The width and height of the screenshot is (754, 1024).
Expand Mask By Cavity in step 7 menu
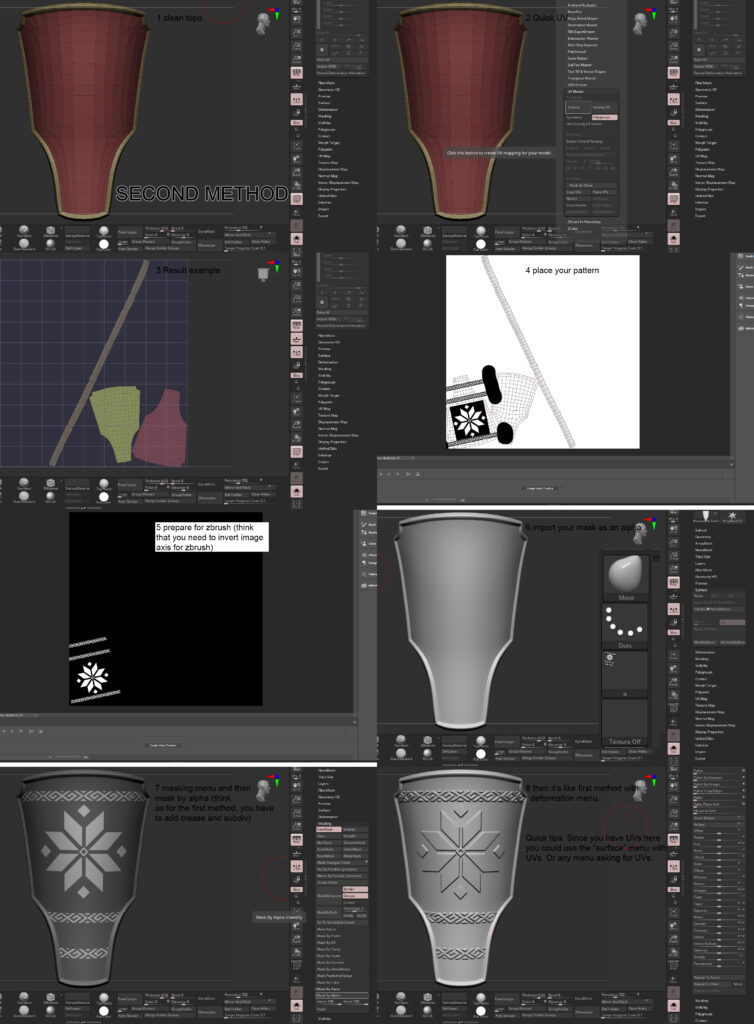pos(329,949)
